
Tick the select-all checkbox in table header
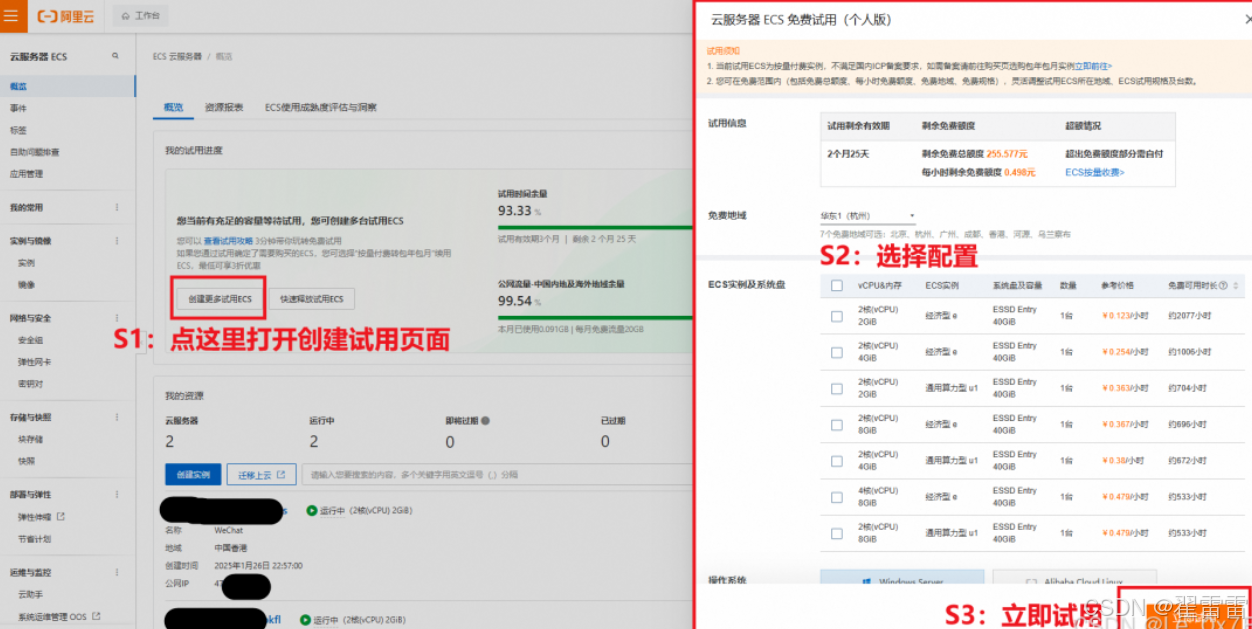(837, 286)
